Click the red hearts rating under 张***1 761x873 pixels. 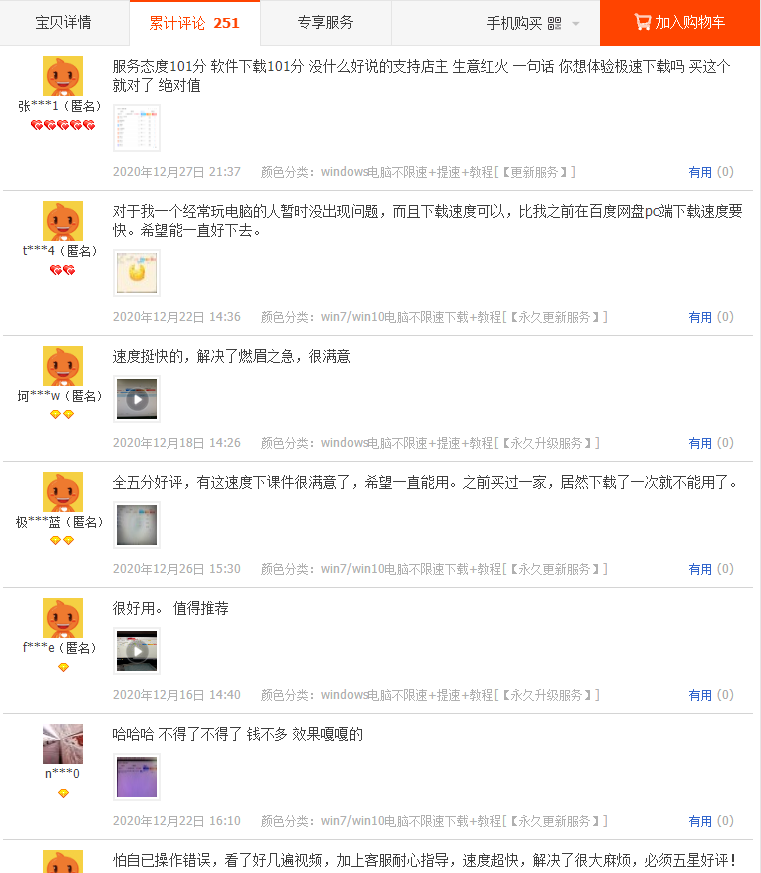click(x=63, y=125)
